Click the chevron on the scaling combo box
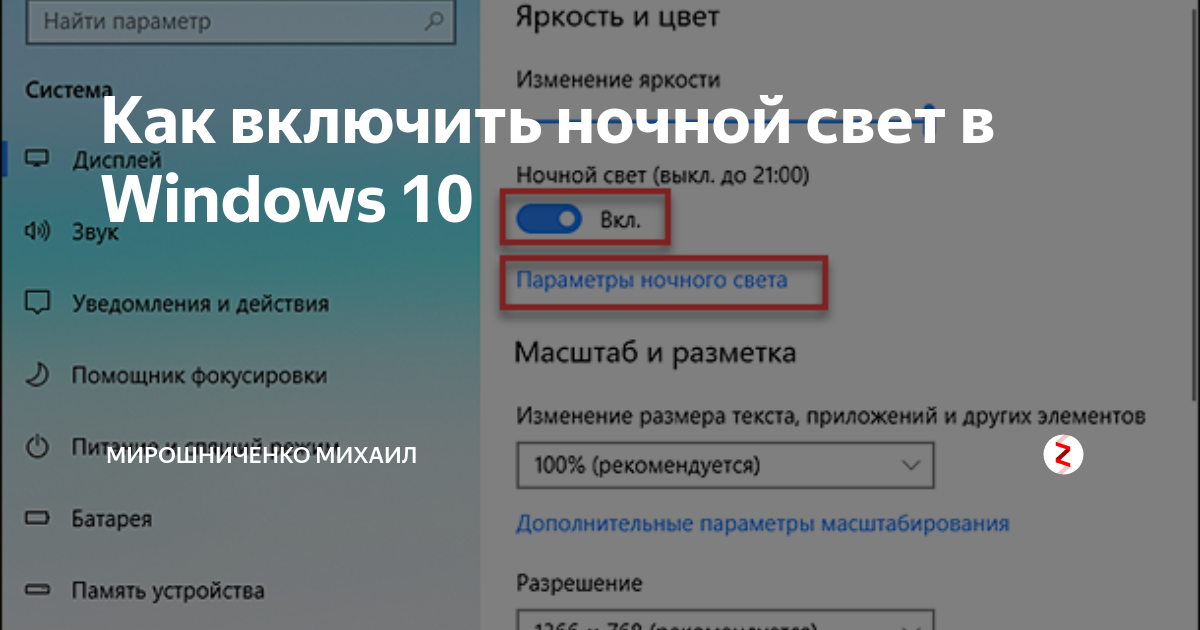The height and width of the screenshot is (630, 1200). (x=912, y=464)
